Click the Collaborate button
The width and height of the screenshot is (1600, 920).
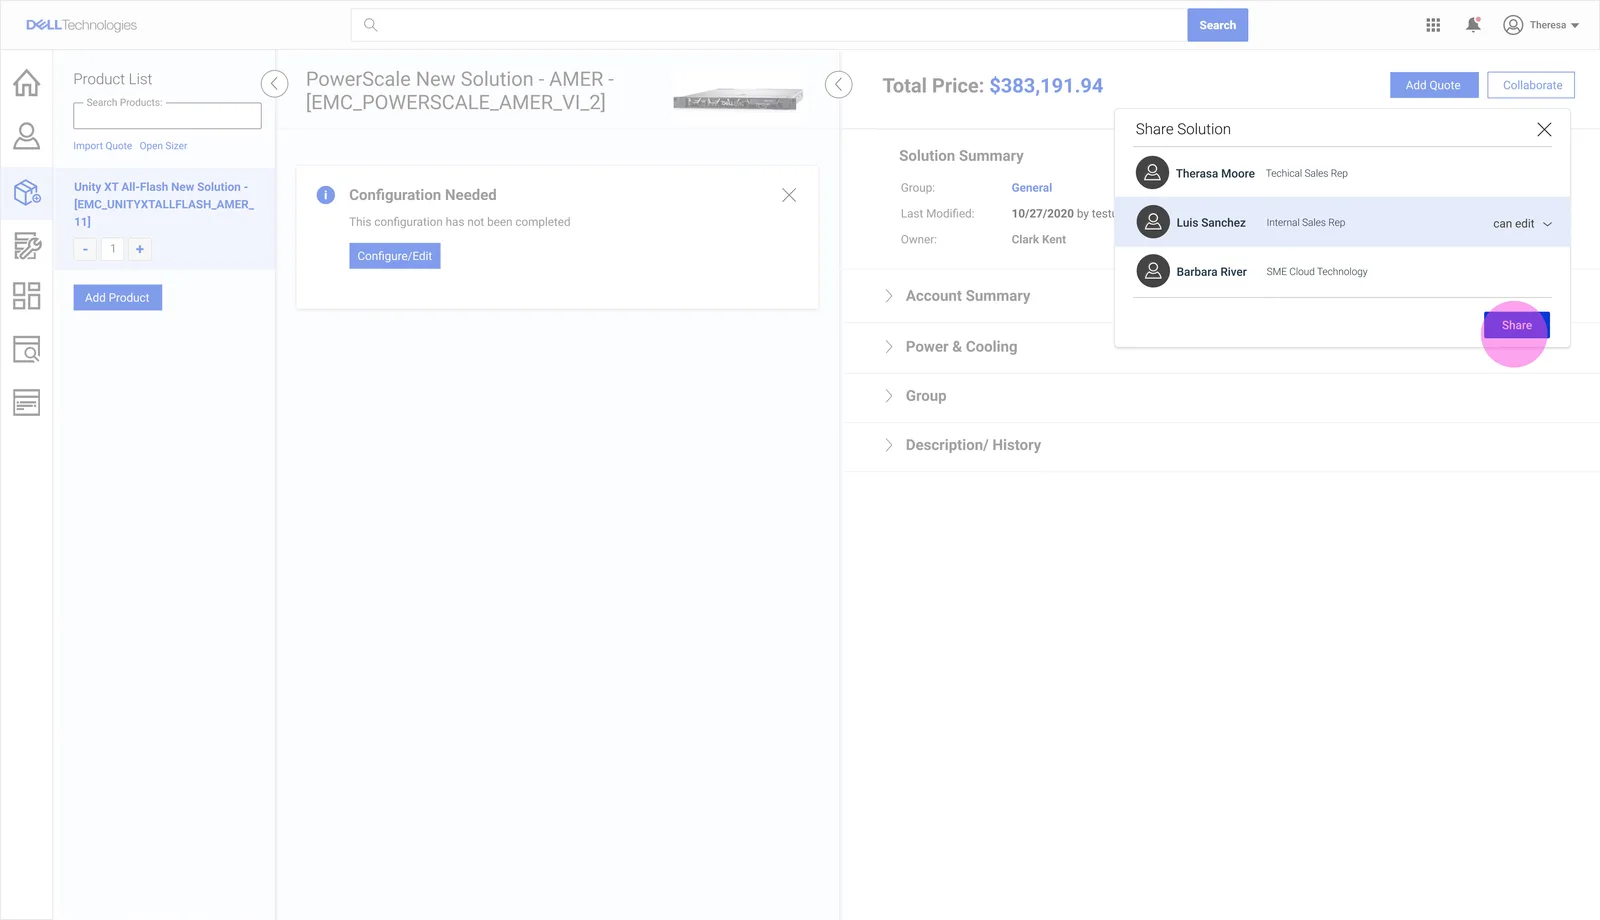1531,85
